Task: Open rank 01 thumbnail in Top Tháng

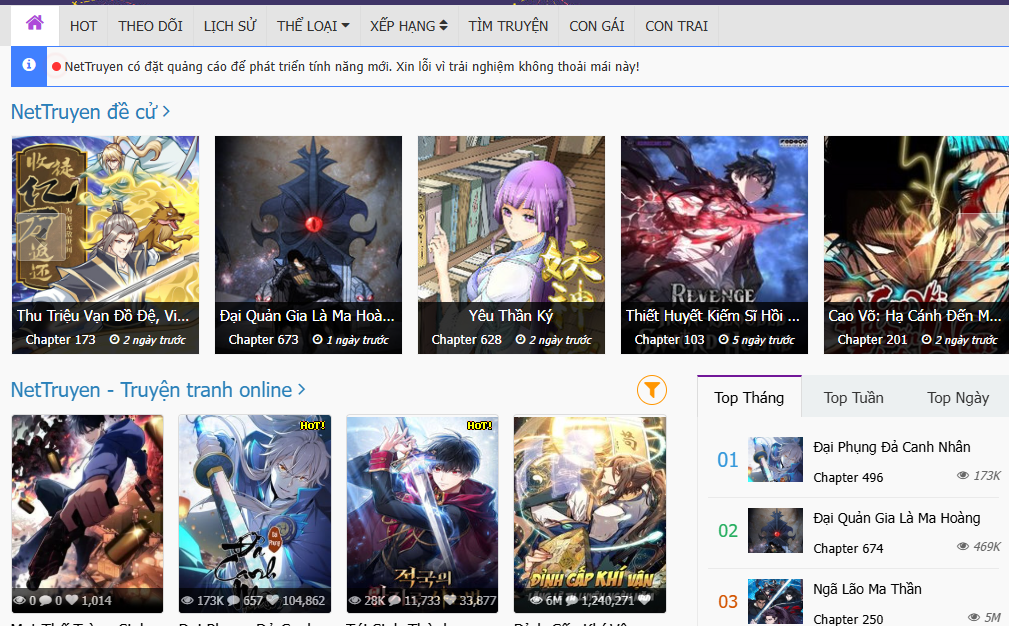Action: (x=775, y=459)
